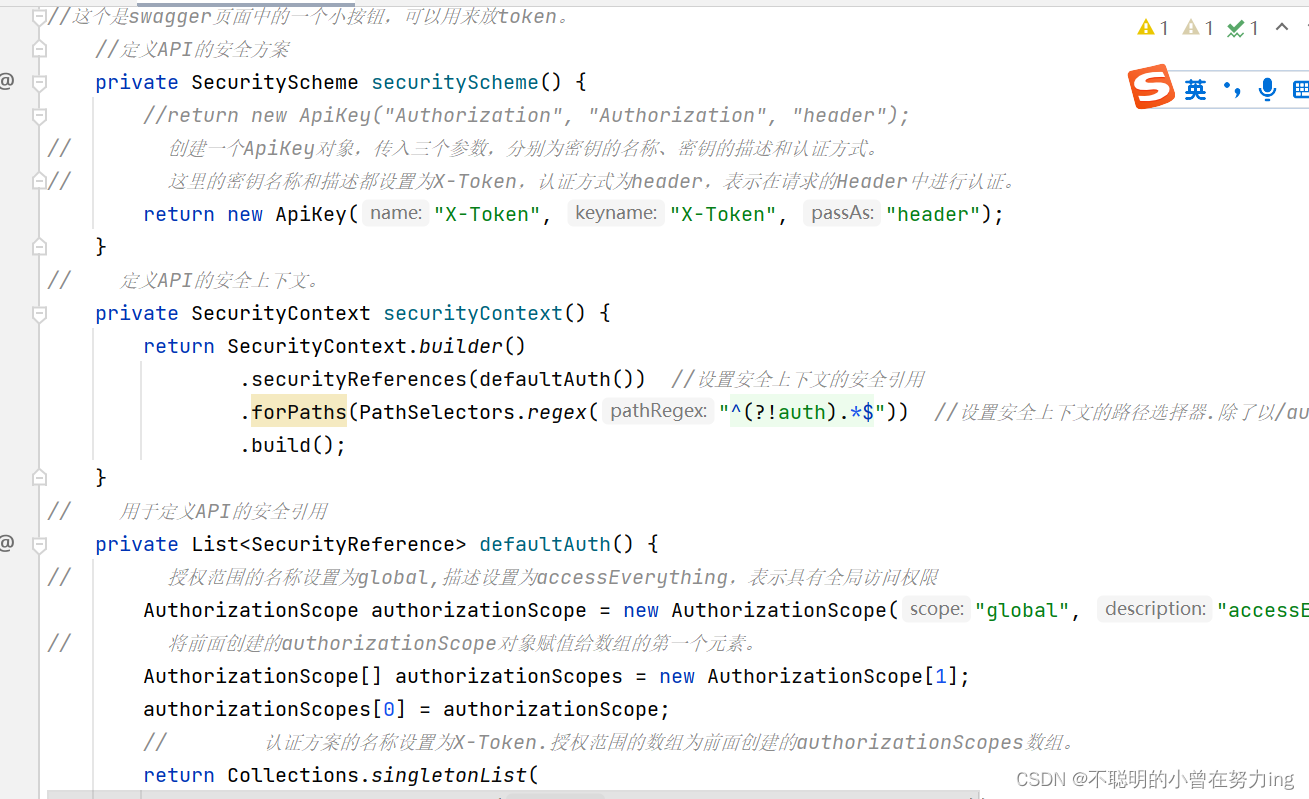Click the @ annotation gutter icon beside defaultAuth
Viewport: 1309px width, 799px height.
8,542
